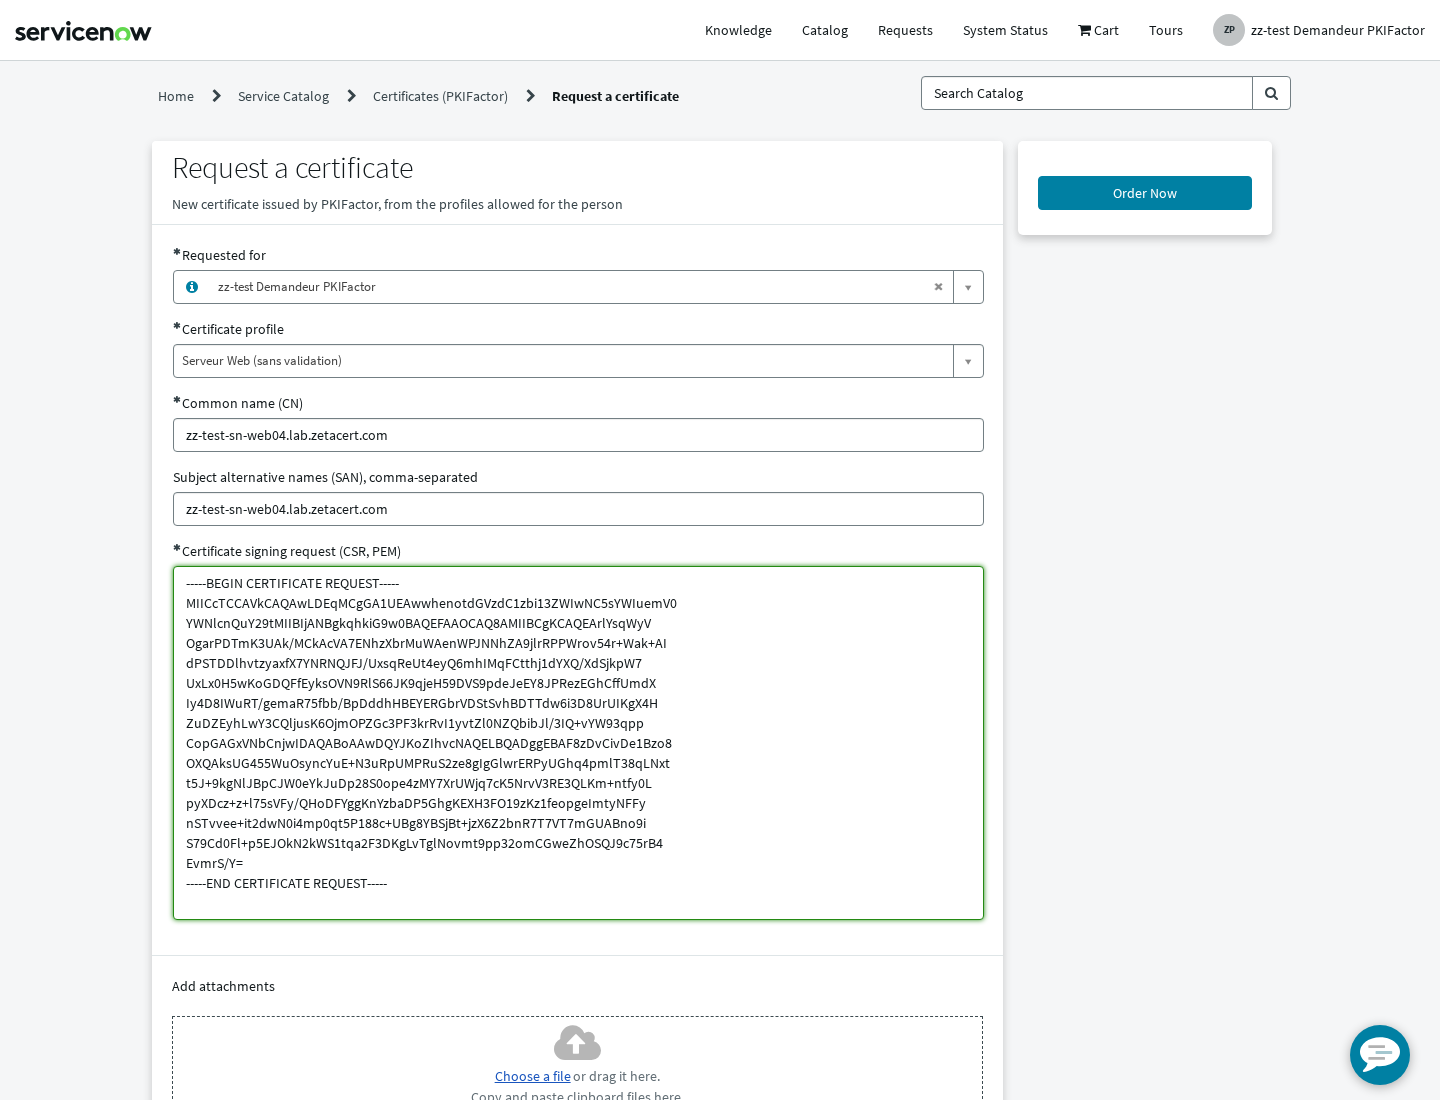Image resolution: width=1440 pixels, height=1100 pixels.
Task: Click the Request a certificate heading
Action: pyautogui.click(x=293, y=168)
